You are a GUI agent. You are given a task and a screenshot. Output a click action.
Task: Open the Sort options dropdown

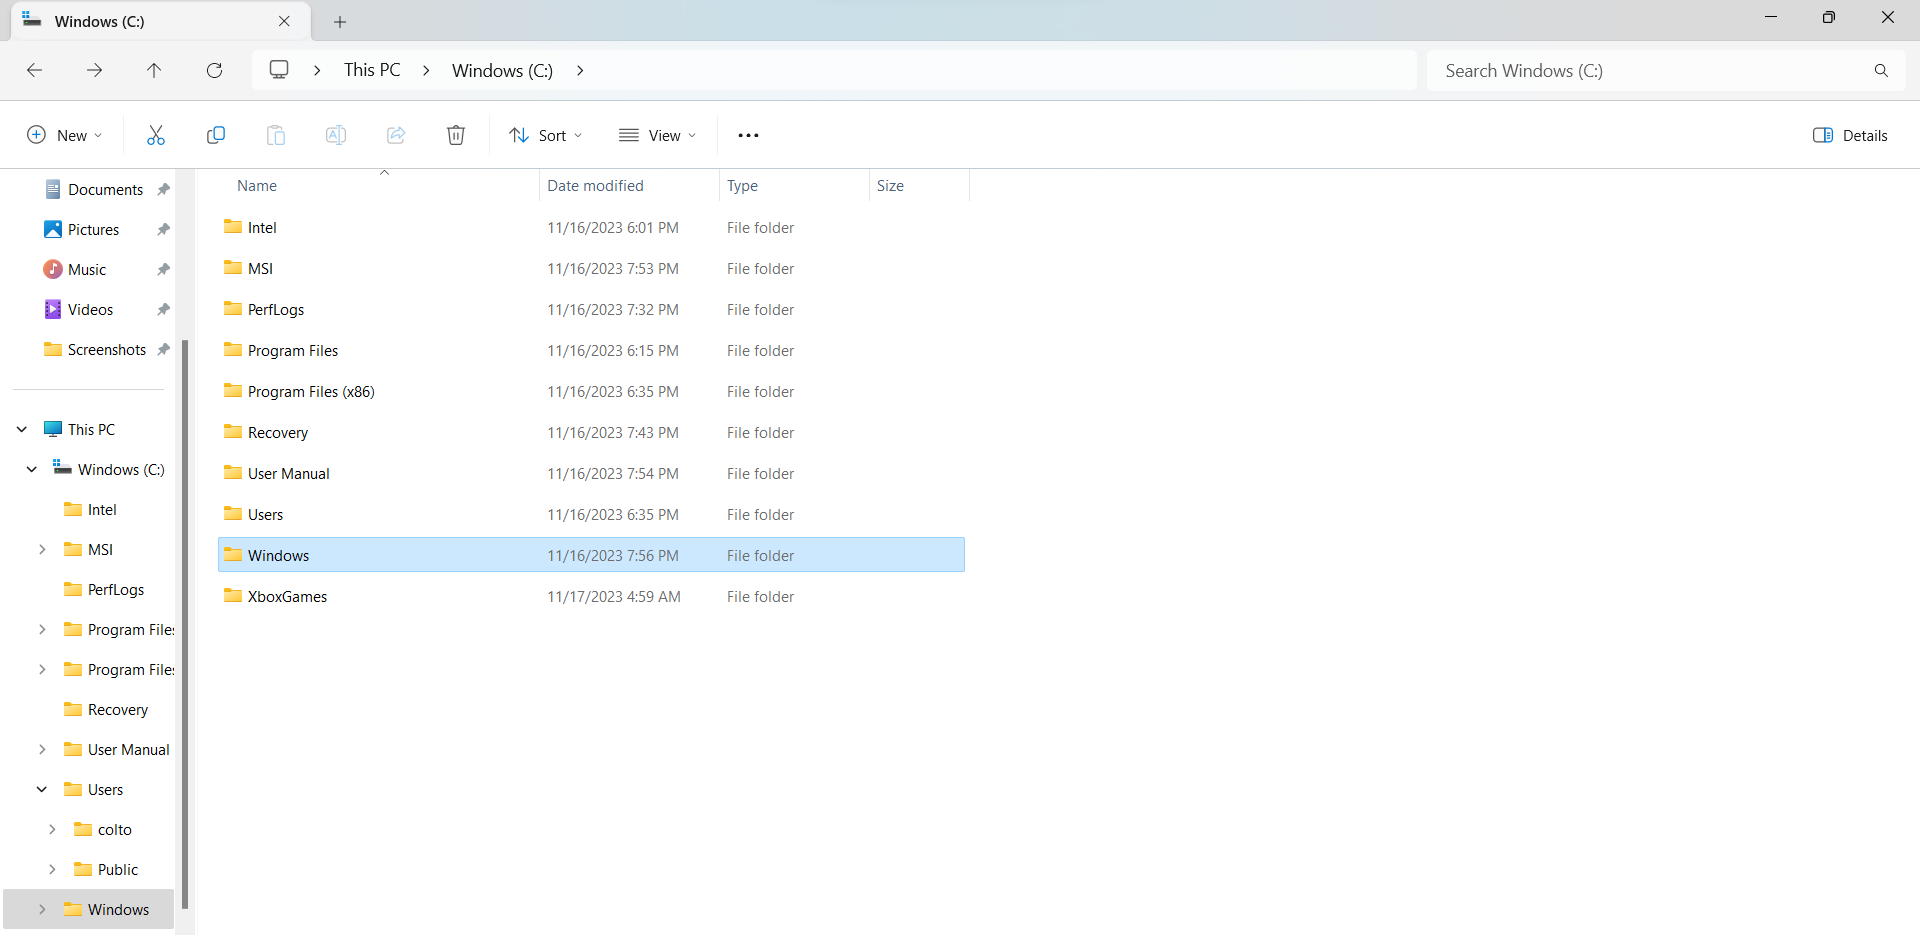[x=545, y=135]
